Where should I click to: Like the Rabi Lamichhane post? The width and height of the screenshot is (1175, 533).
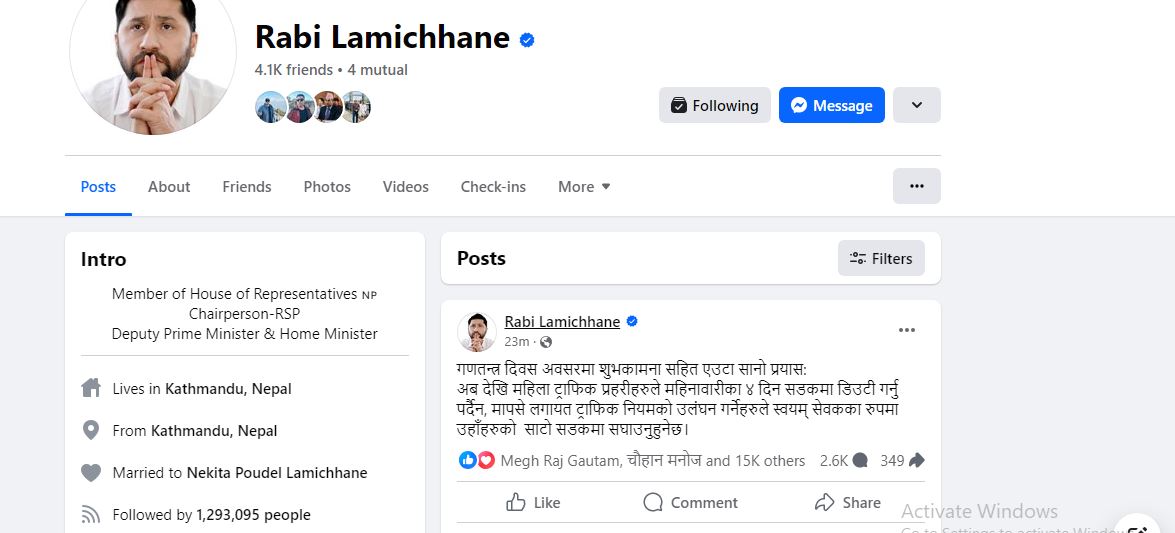point(533,502)
